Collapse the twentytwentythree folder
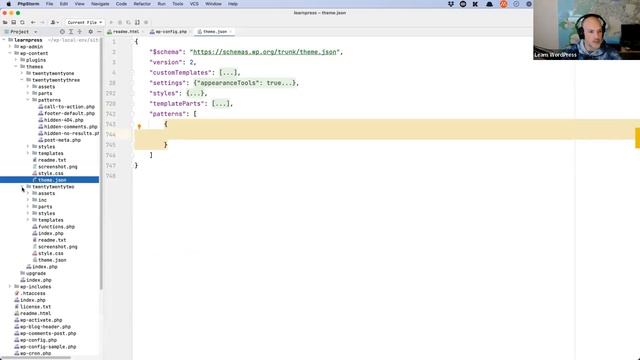 (x=22, y=80)
